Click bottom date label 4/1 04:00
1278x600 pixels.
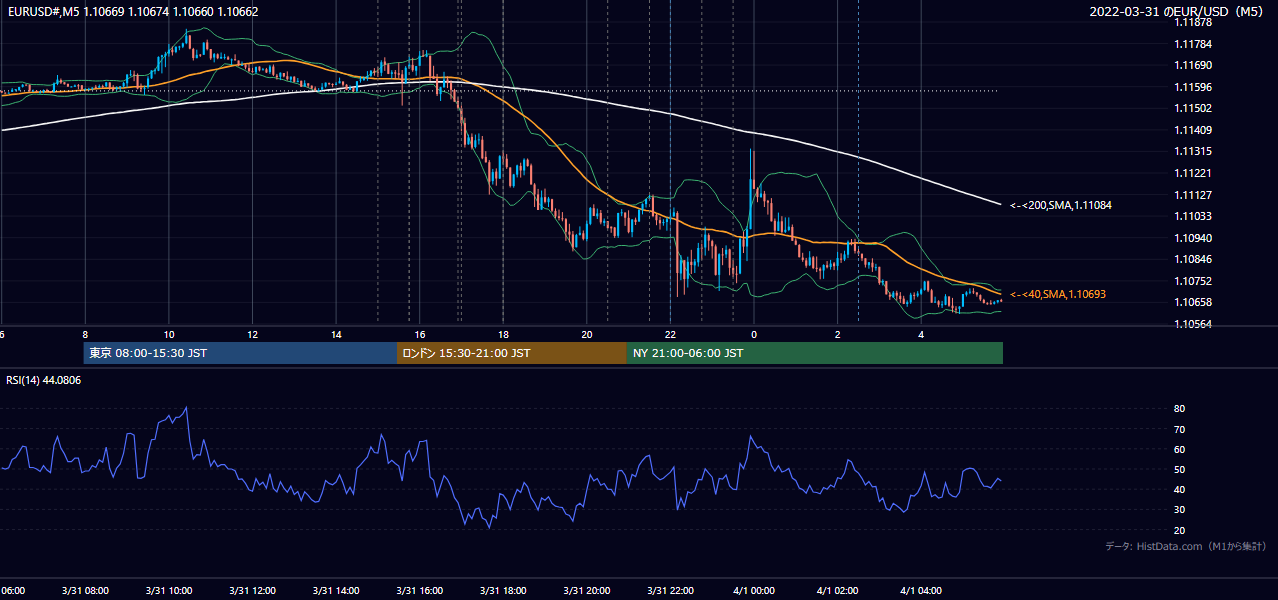[921, 591]
